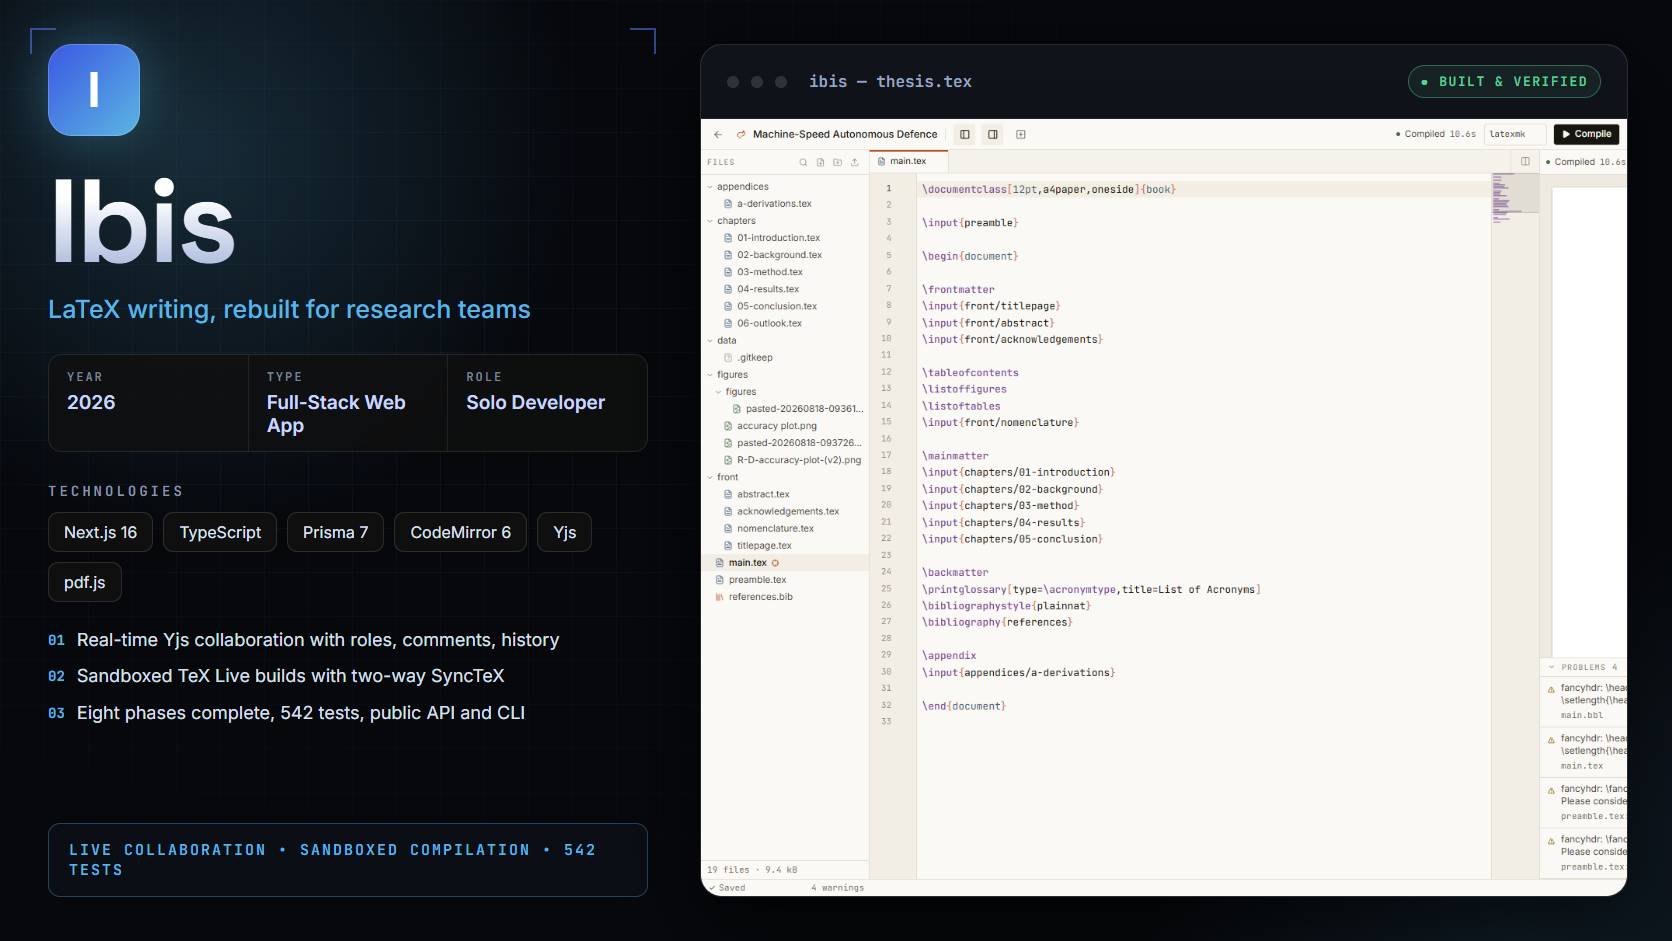Click the split editor icon above minimap

1525,161
